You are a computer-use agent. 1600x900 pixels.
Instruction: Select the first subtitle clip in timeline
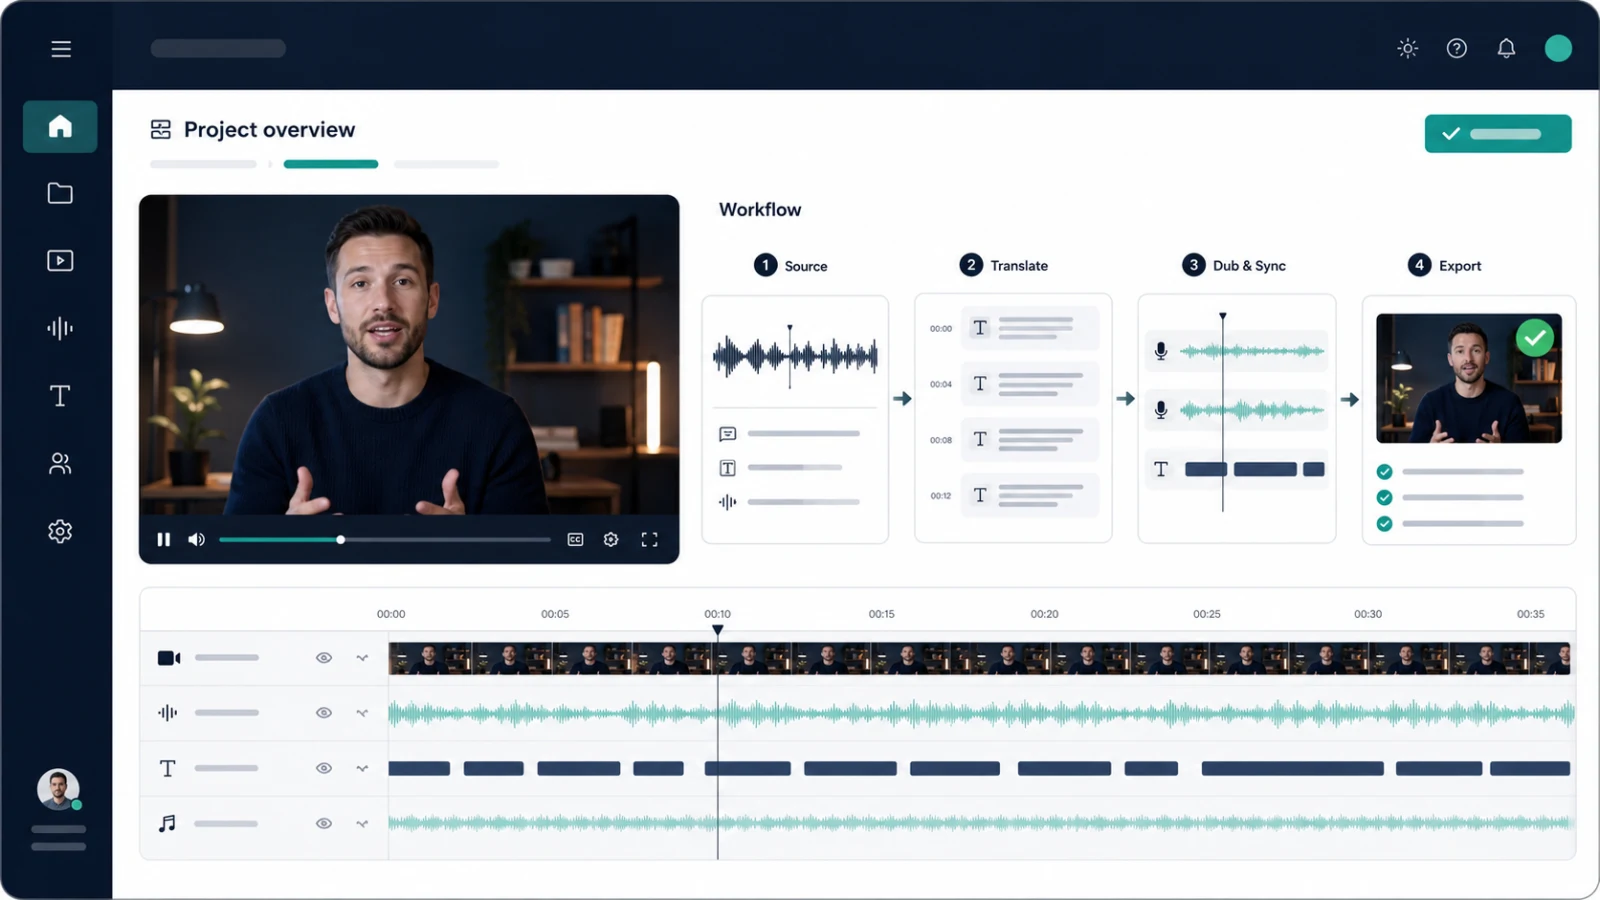(419, 768)
